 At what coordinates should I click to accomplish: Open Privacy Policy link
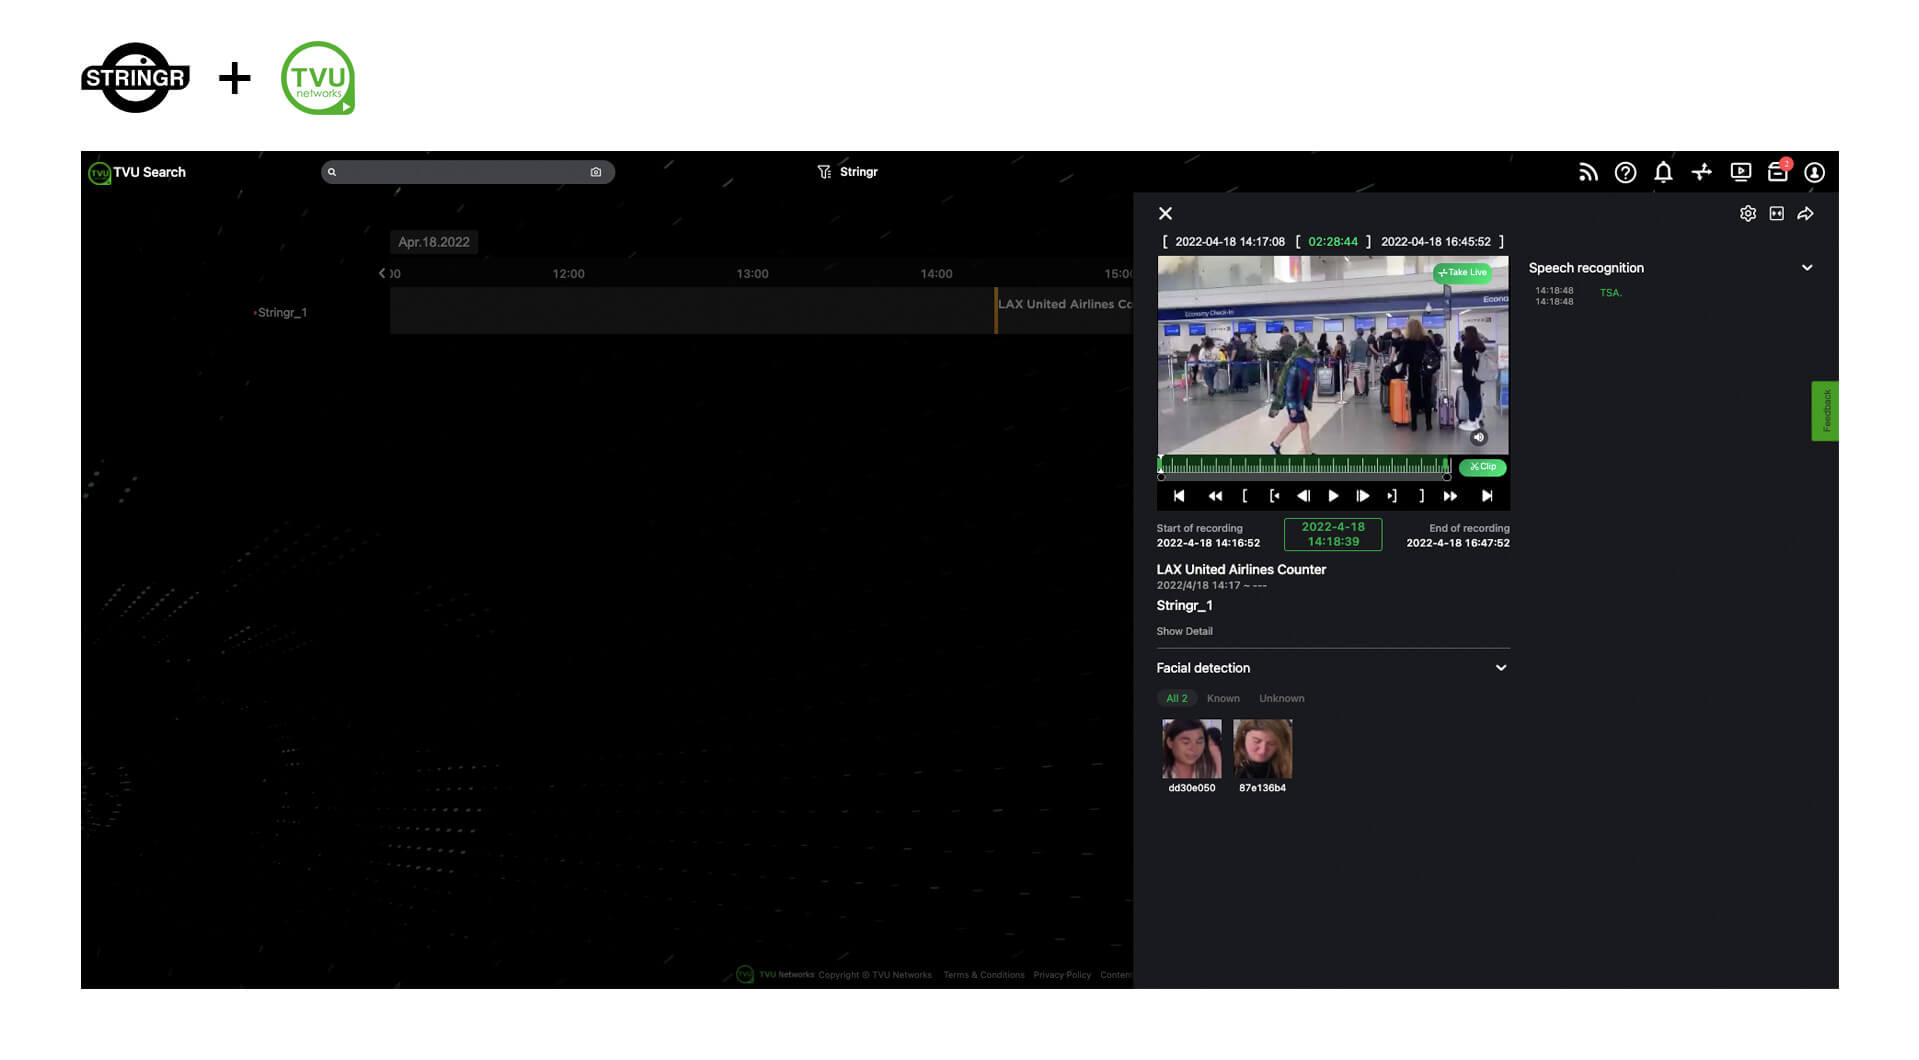coord(1062,975)
